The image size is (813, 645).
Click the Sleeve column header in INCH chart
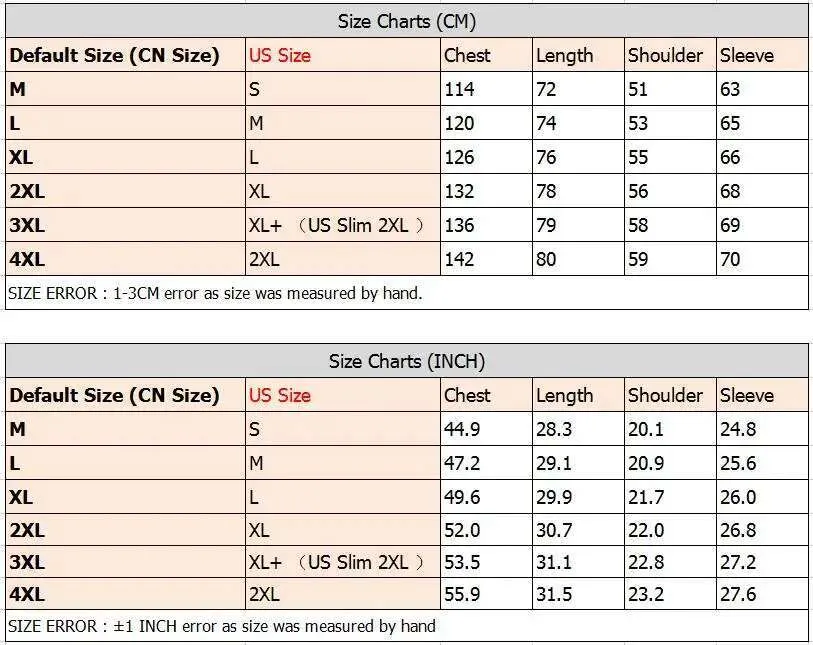[747, 396]
